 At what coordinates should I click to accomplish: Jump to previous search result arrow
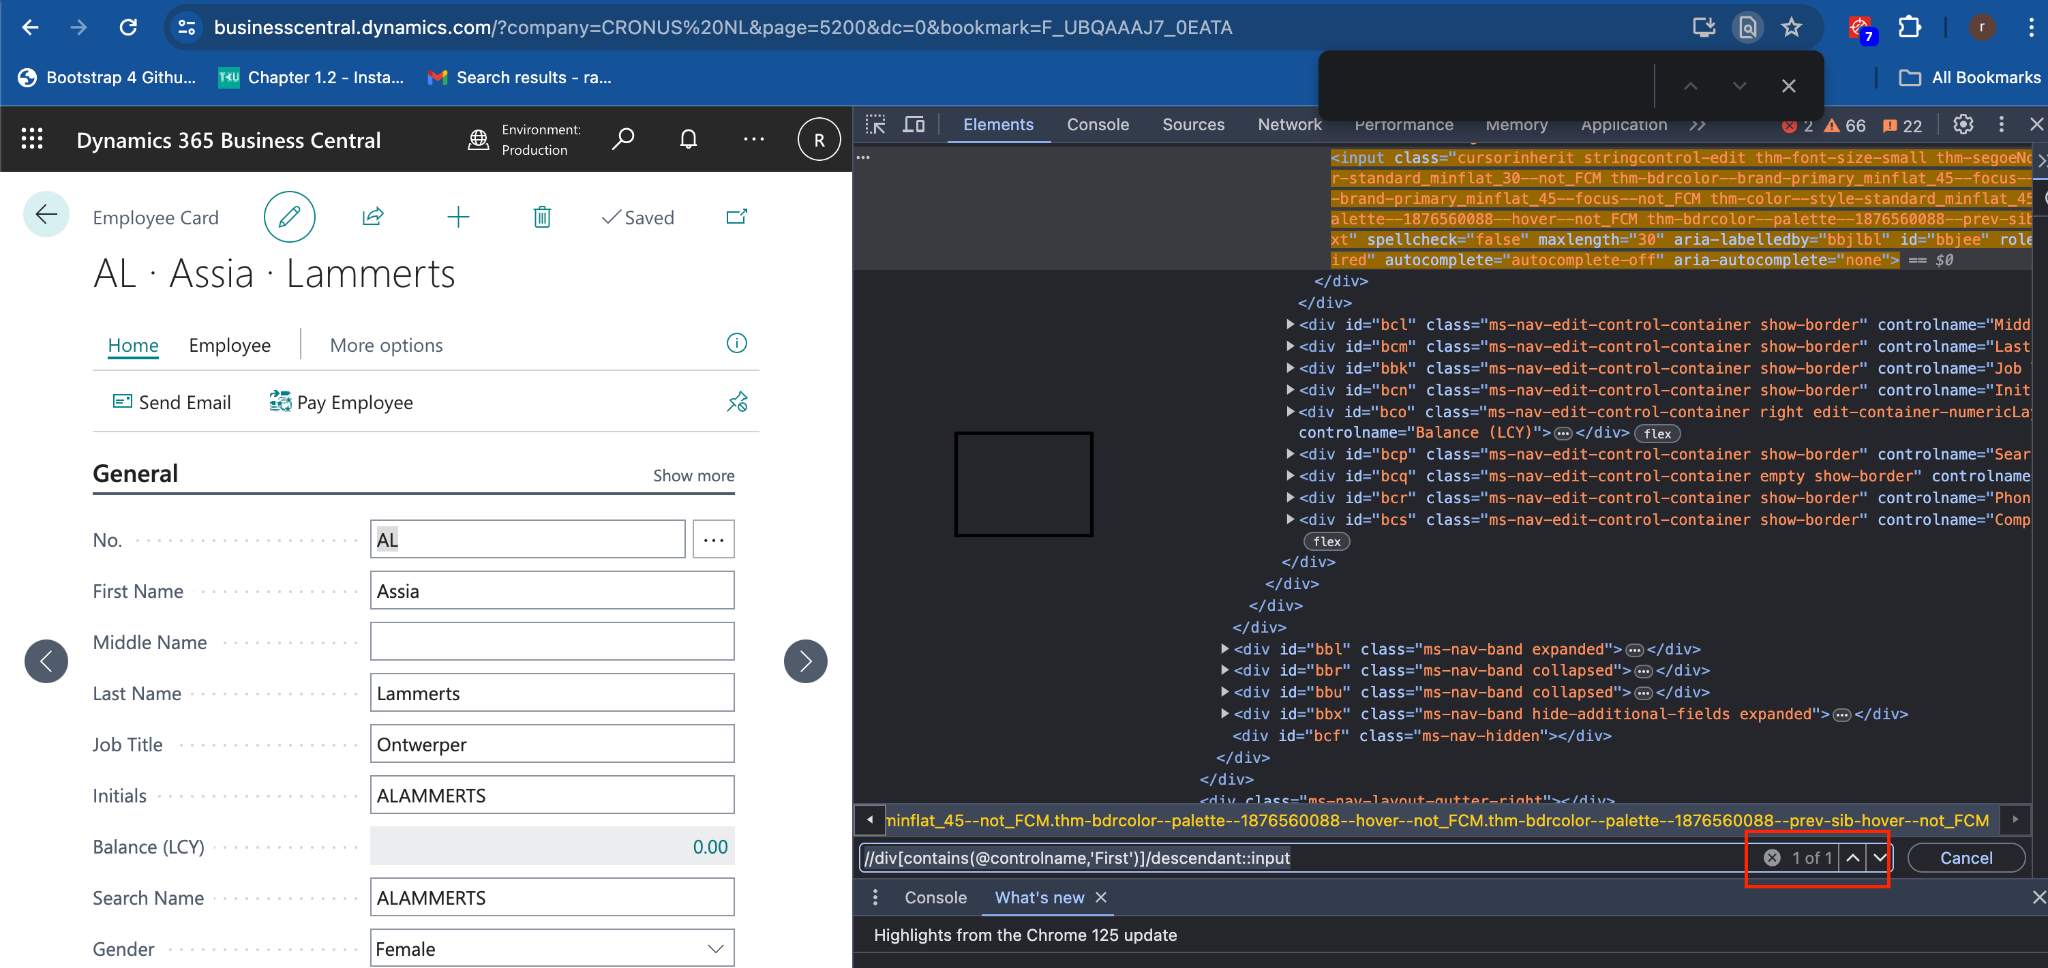coord(1853,858)
